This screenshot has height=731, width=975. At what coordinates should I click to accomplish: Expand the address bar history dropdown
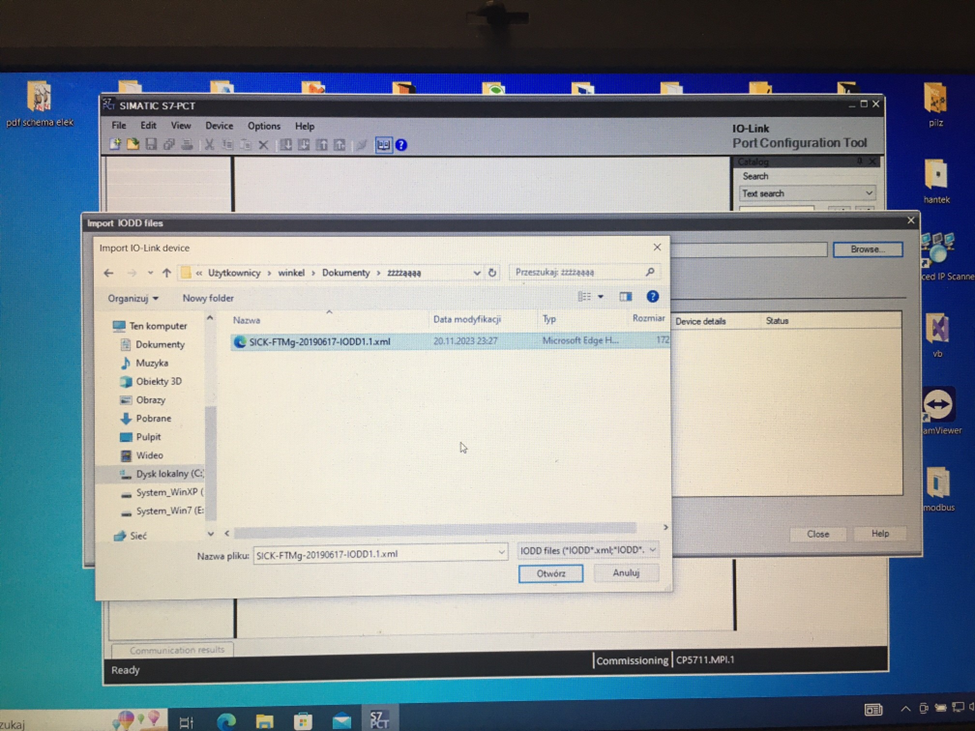click(476, 273)
